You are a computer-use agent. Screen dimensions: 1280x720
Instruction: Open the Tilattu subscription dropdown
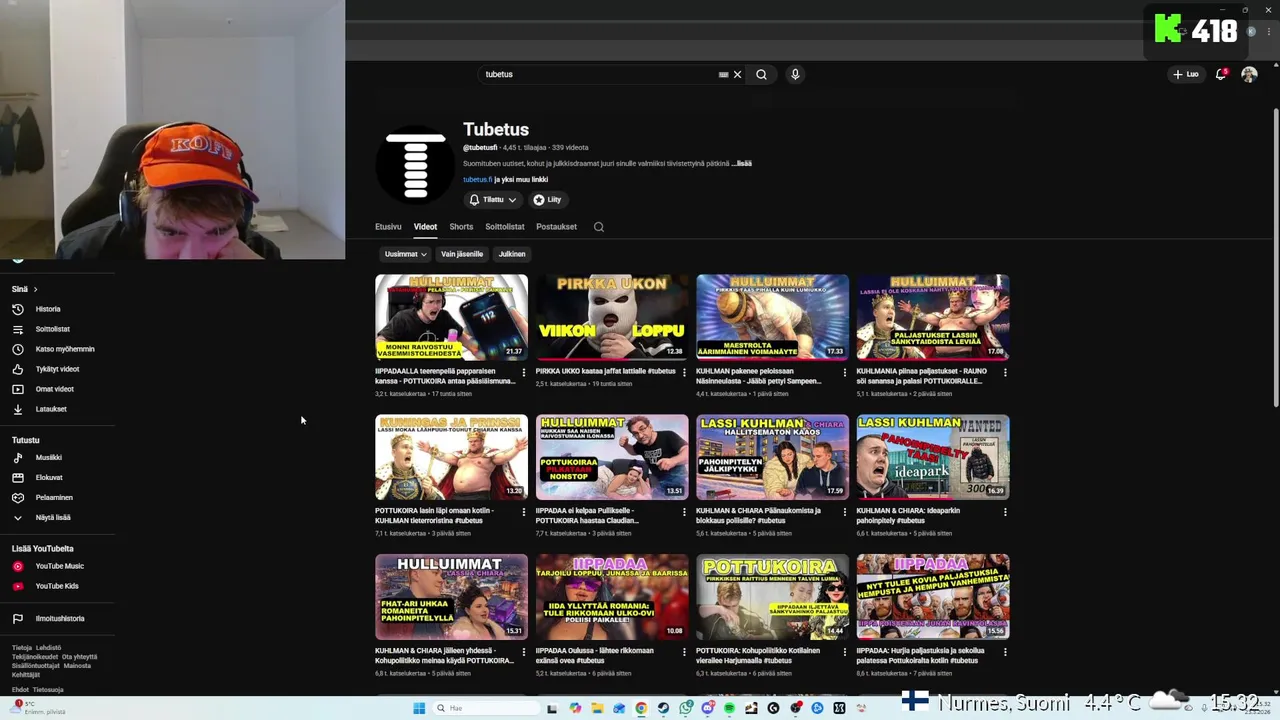(x=493, y=200)
